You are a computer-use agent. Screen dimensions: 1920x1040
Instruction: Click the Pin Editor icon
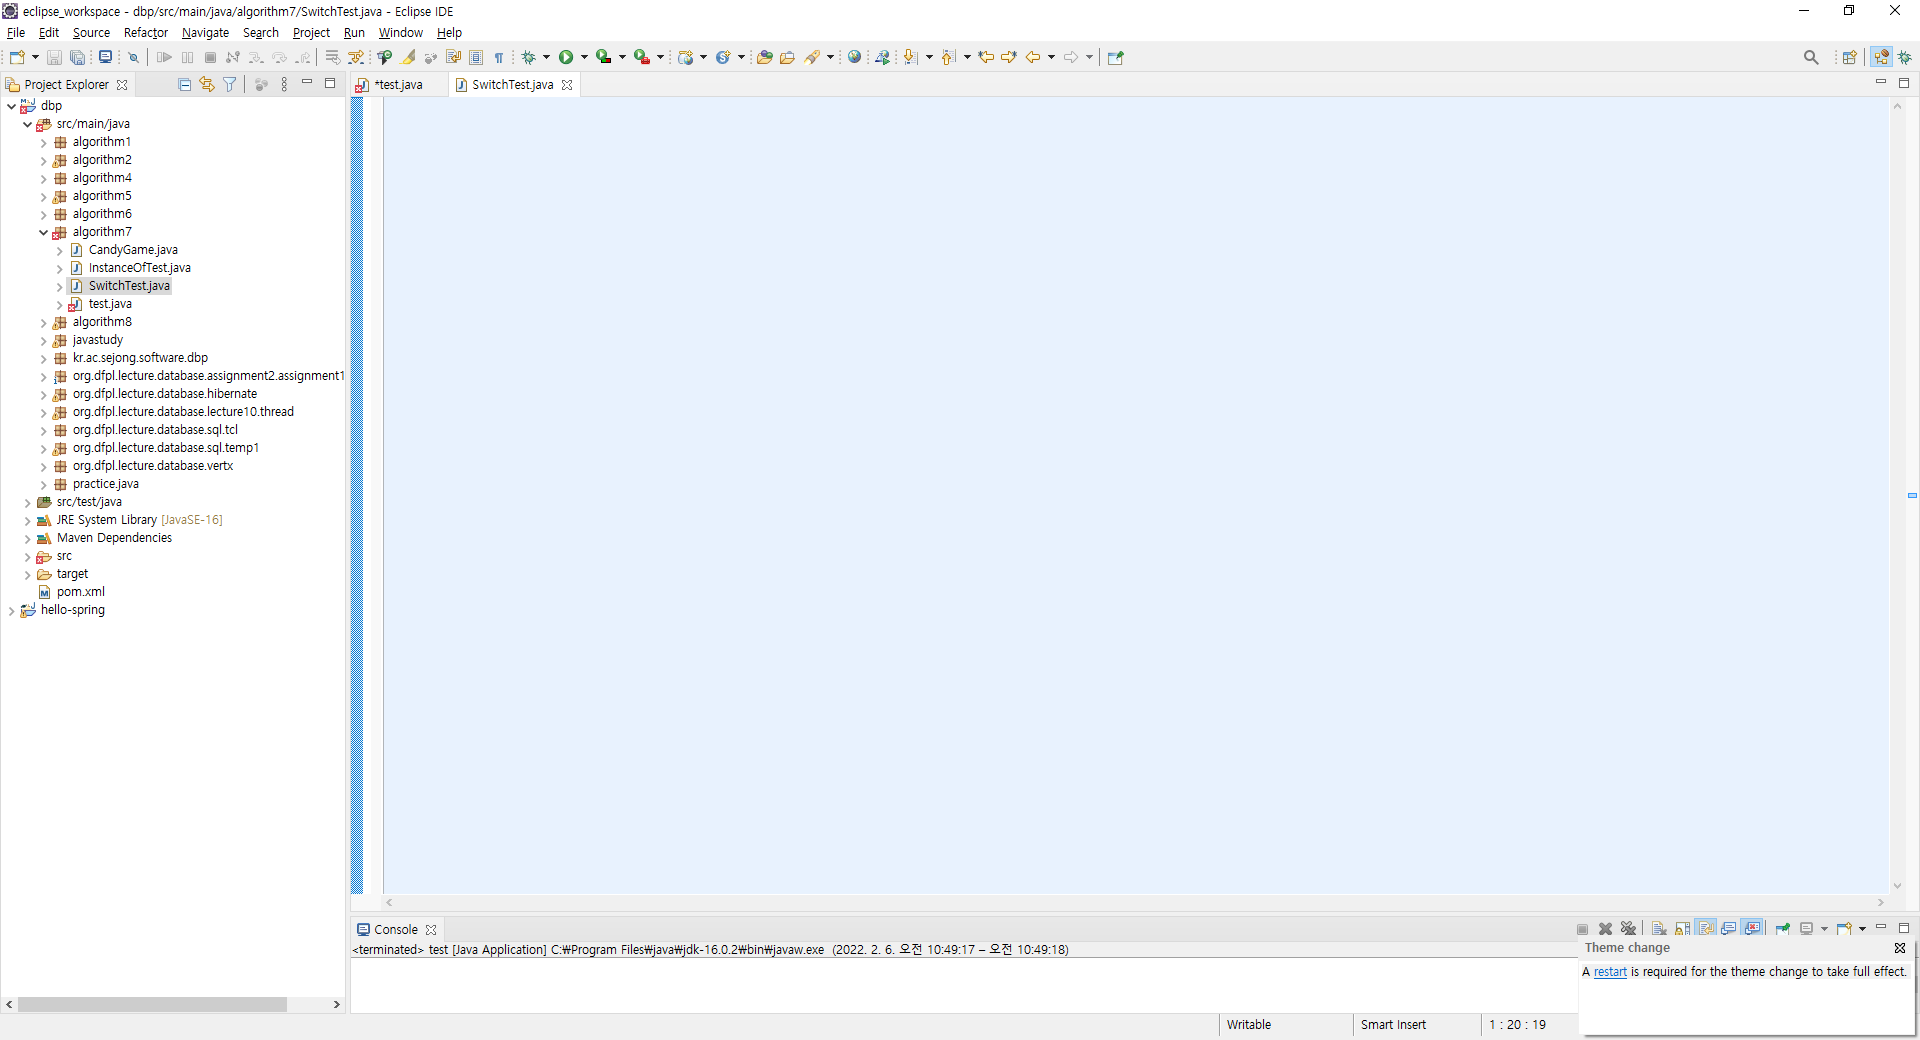(1116, 57)
